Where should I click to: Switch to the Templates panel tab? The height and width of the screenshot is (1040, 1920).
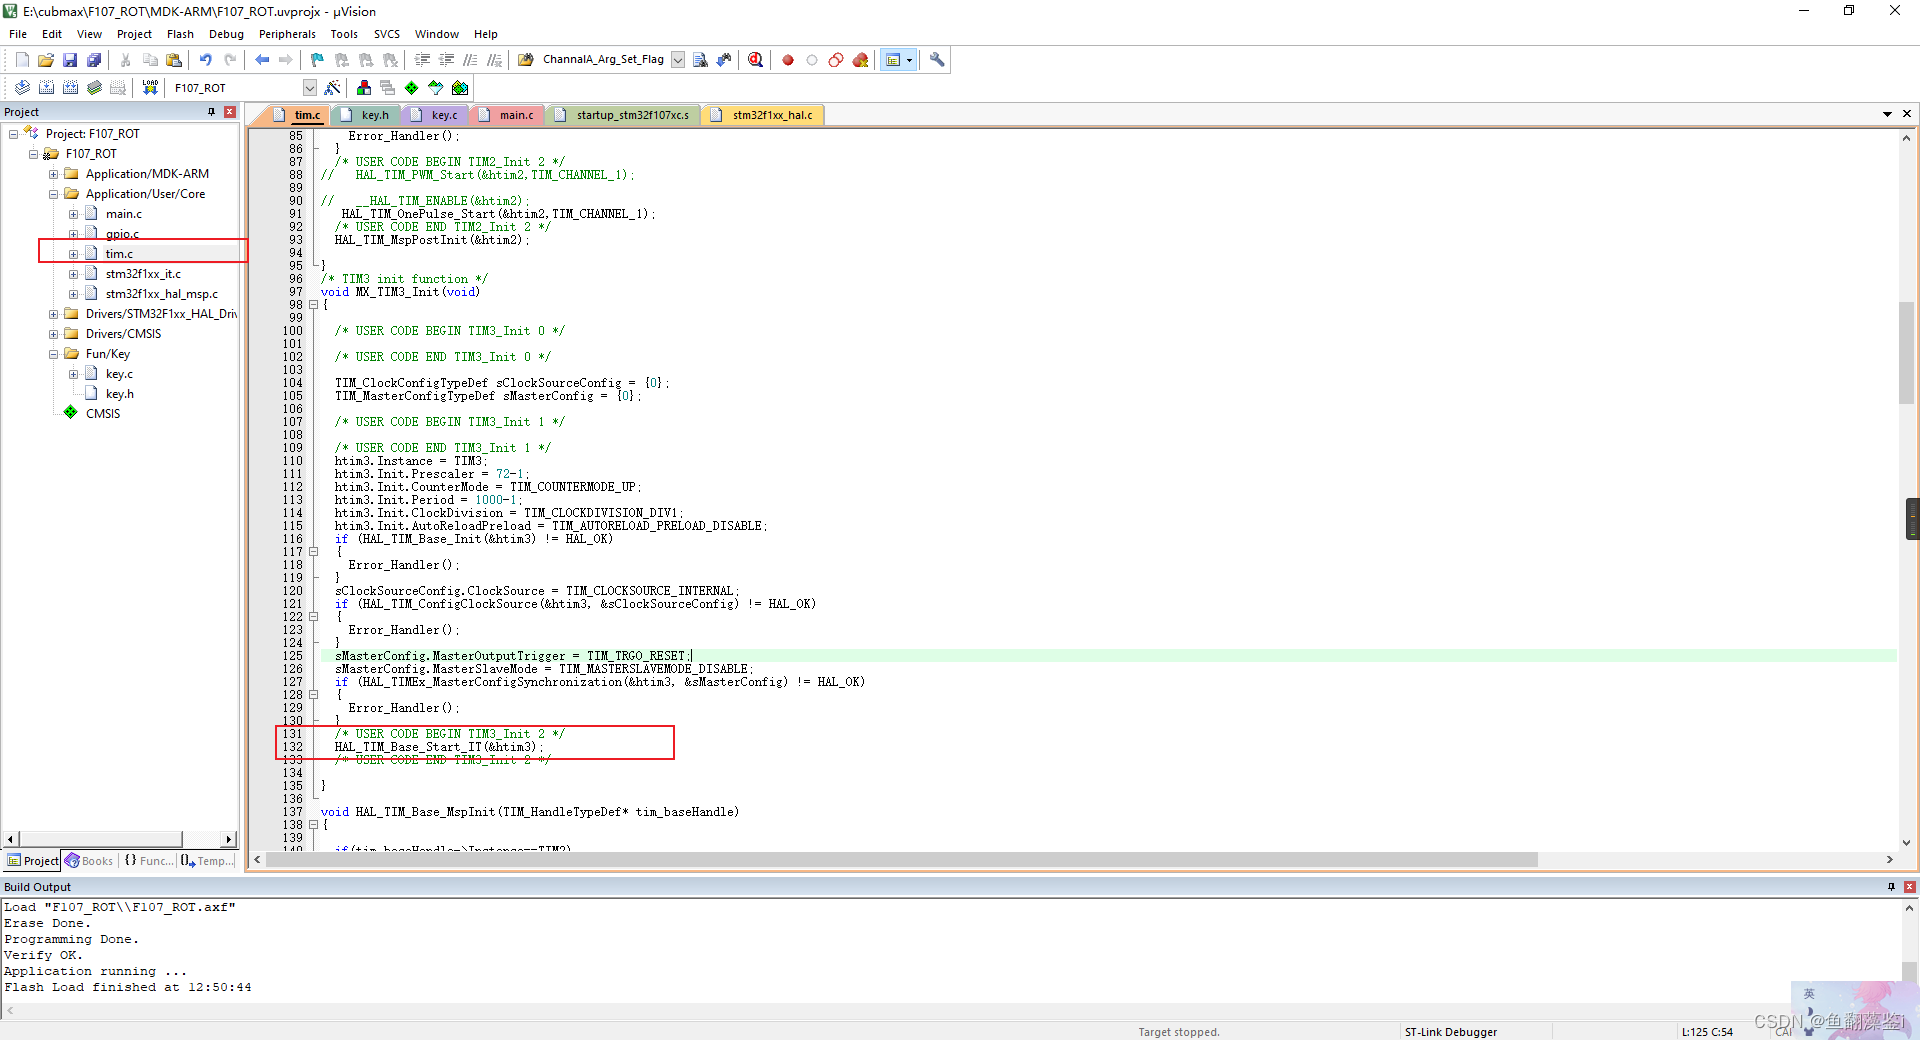(x=208, y=861)
